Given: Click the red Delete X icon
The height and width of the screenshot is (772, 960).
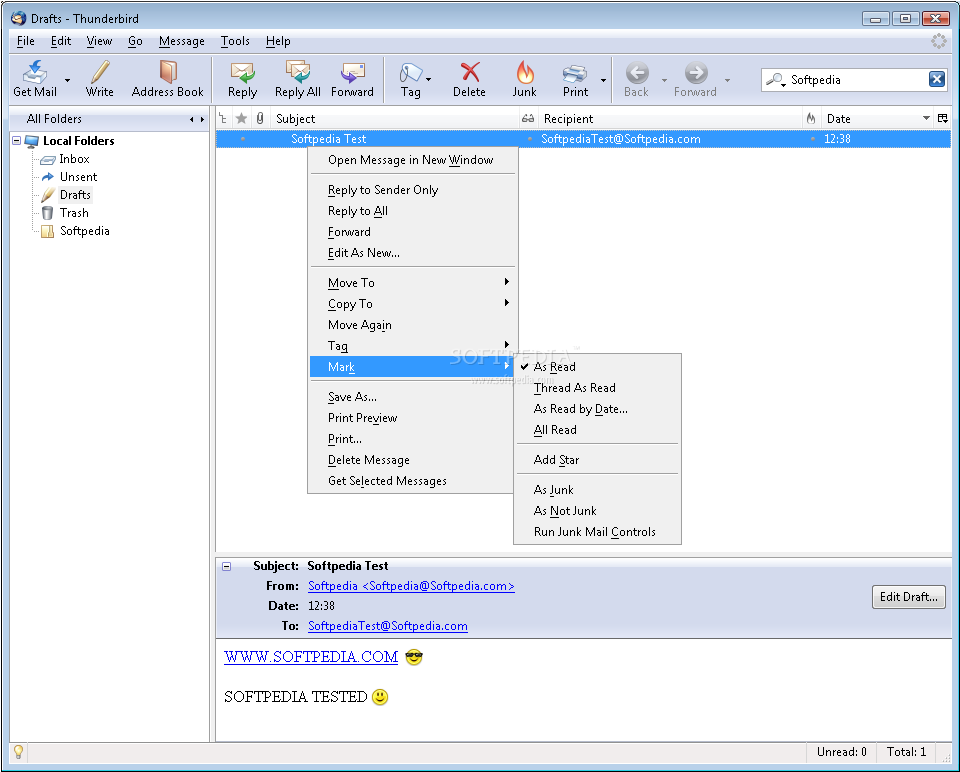Looking at the screenshot, I should pyautogui.click(x=470, y=72).
